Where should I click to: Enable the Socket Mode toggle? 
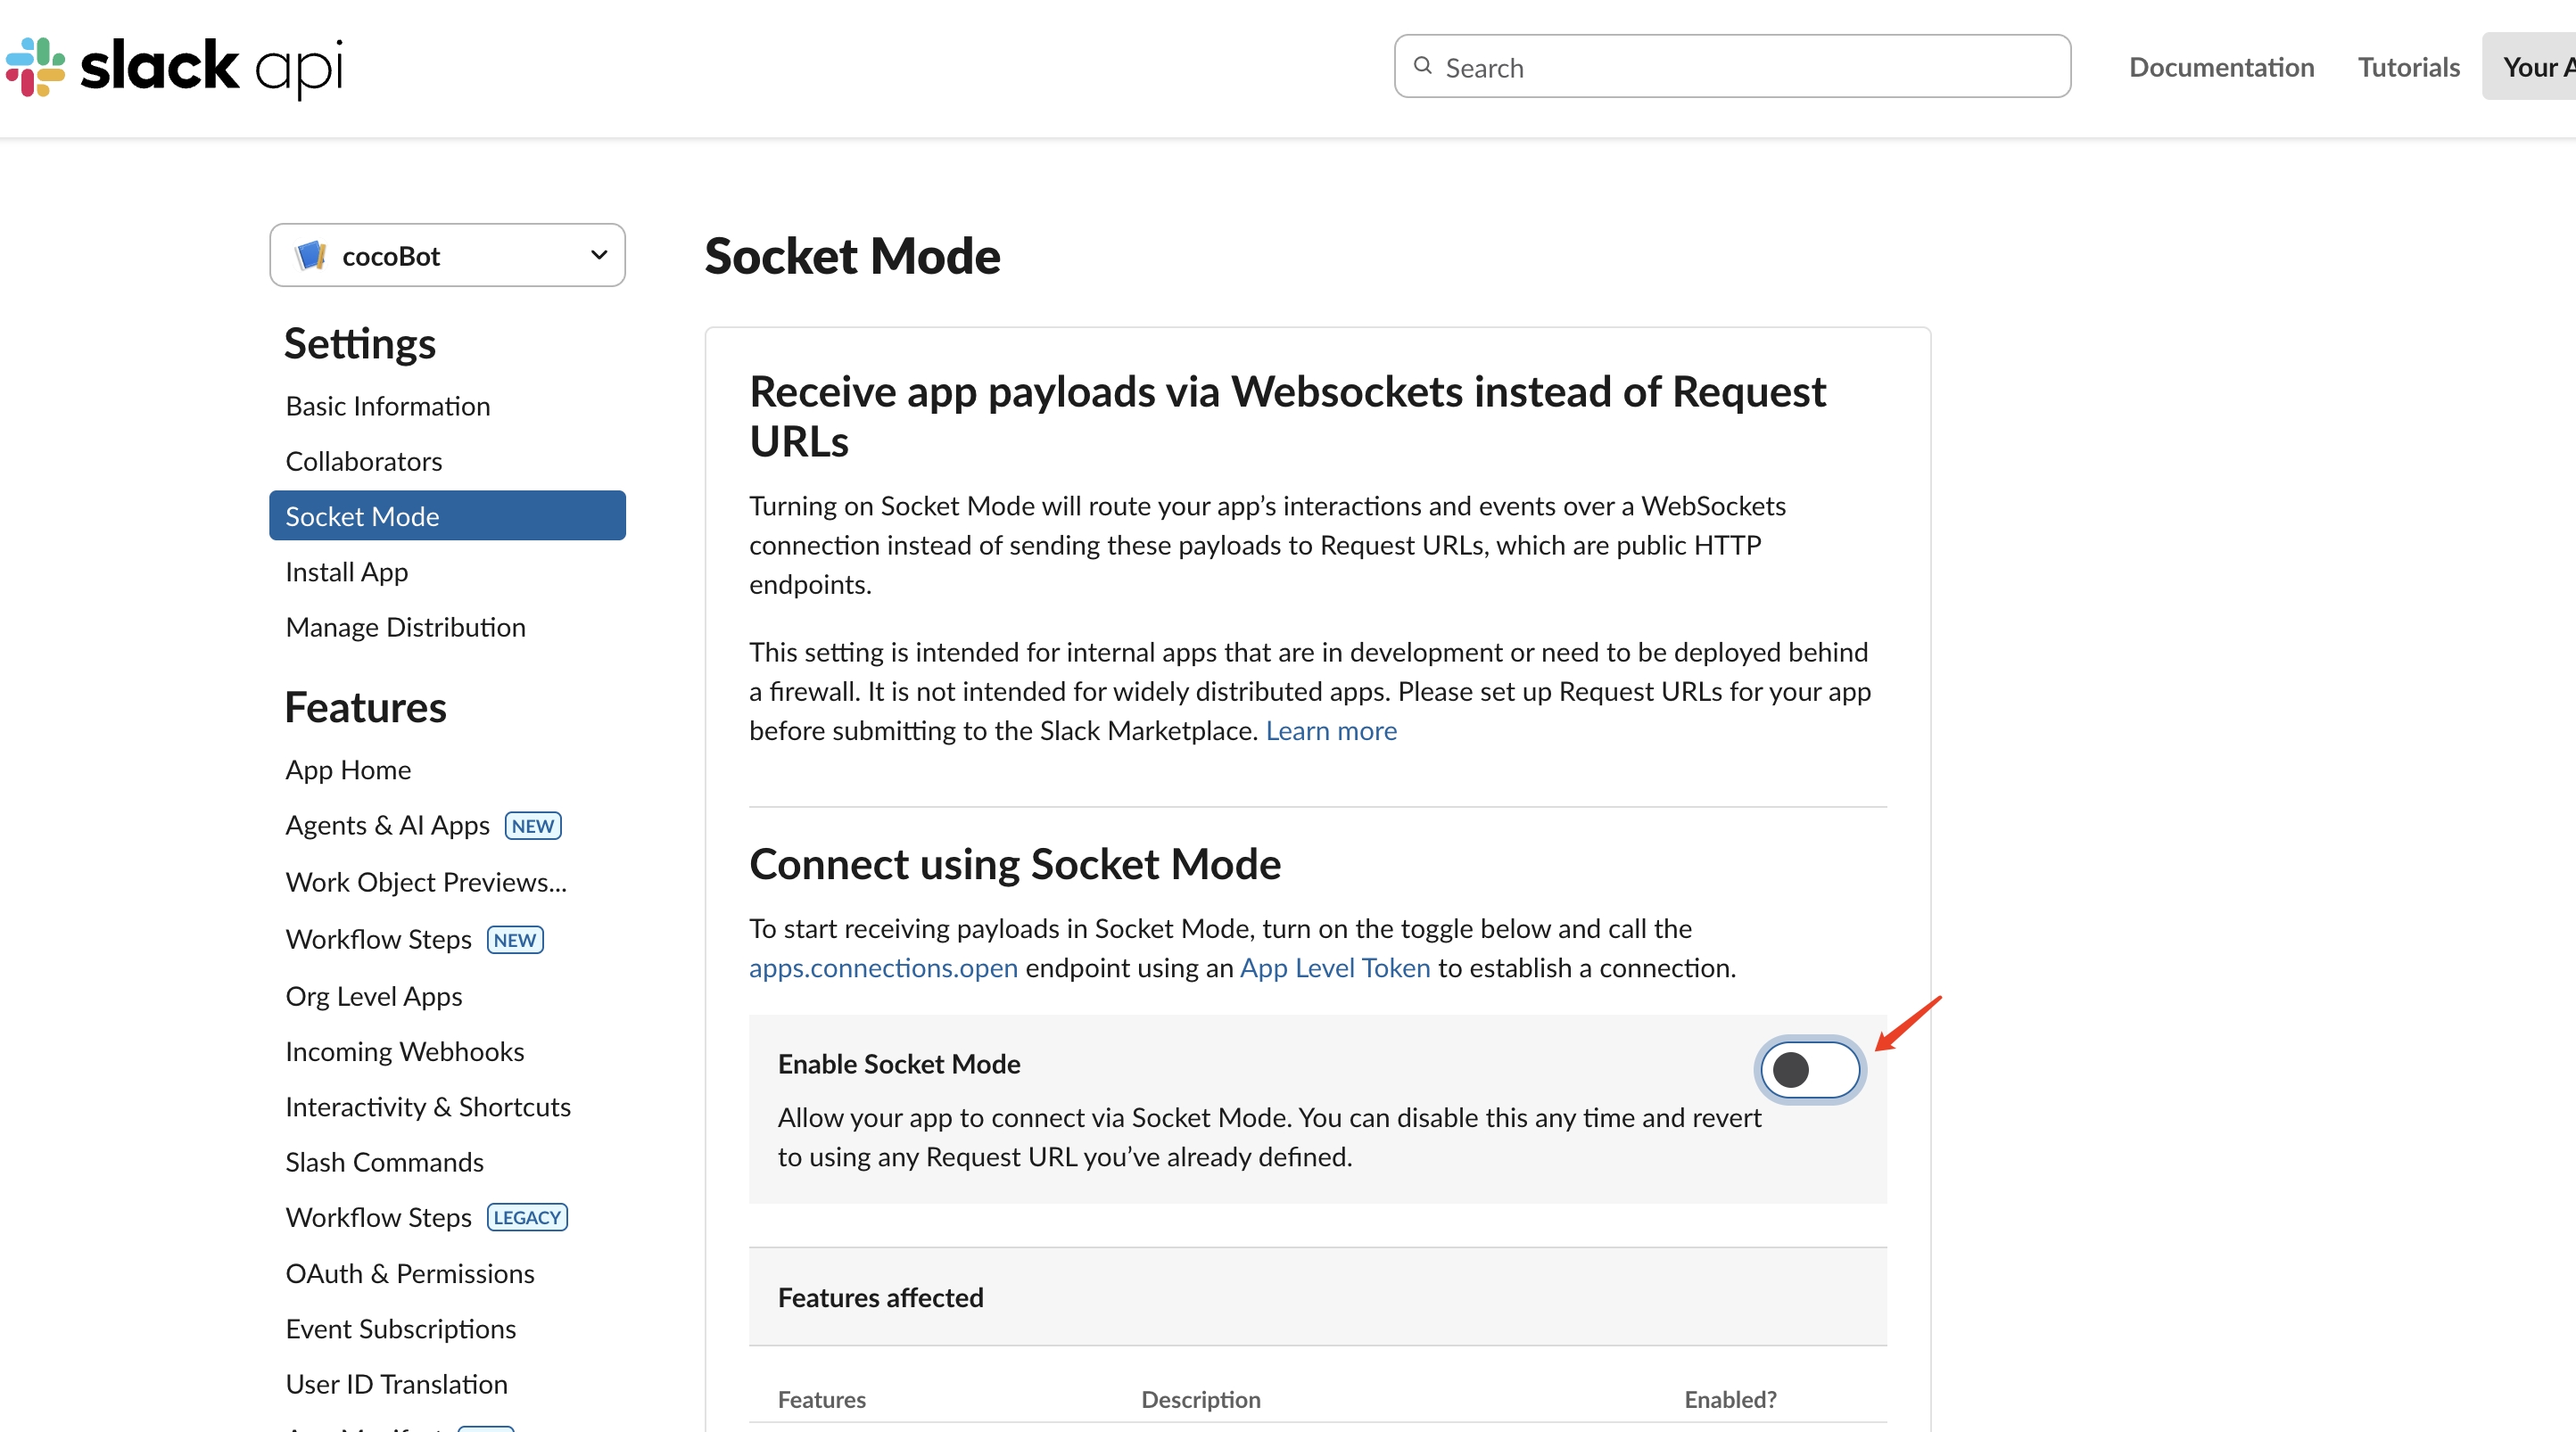(x=1810, y=1070)
